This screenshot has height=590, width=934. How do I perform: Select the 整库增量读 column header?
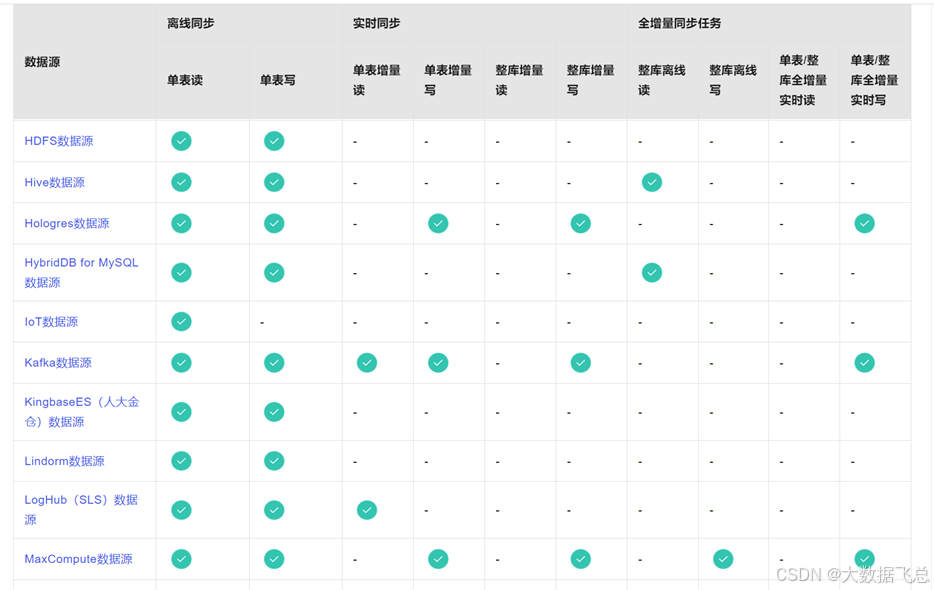tap(519, 80)
